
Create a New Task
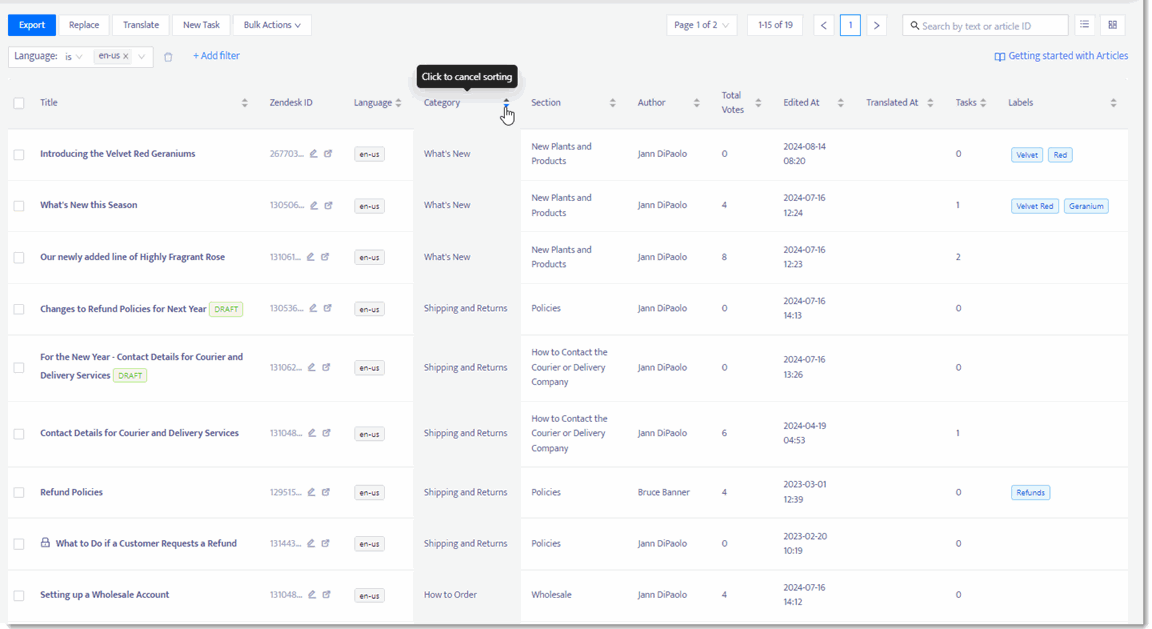tap(201, 25)
